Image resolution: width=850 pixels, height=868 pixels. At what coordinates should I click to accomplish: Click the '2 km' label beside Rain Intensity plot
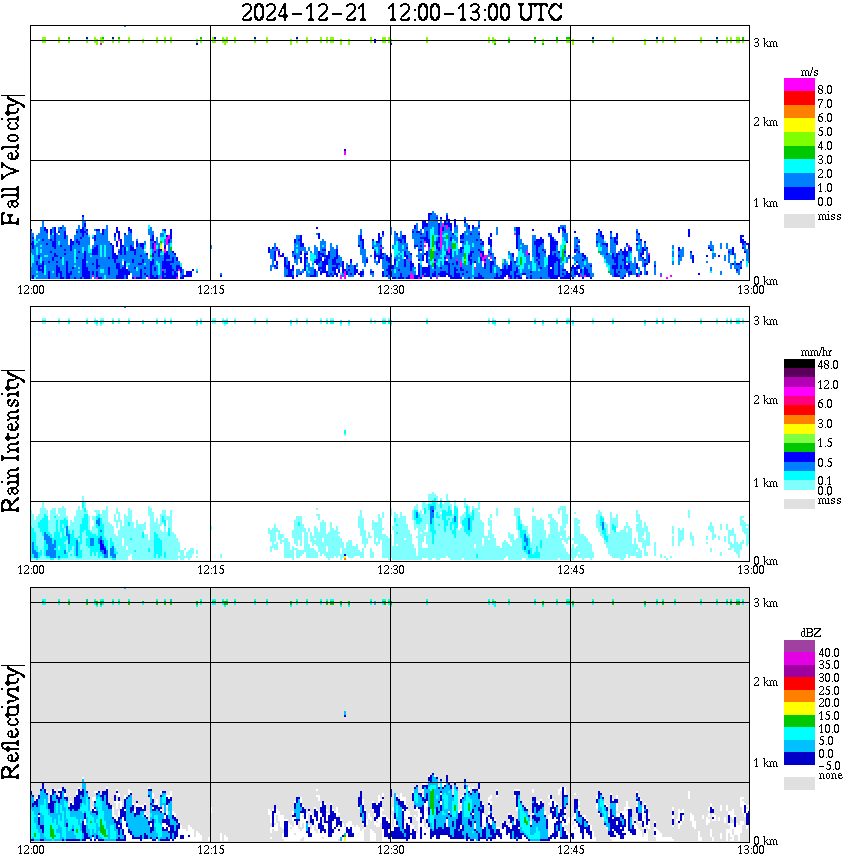coord(766,400)
